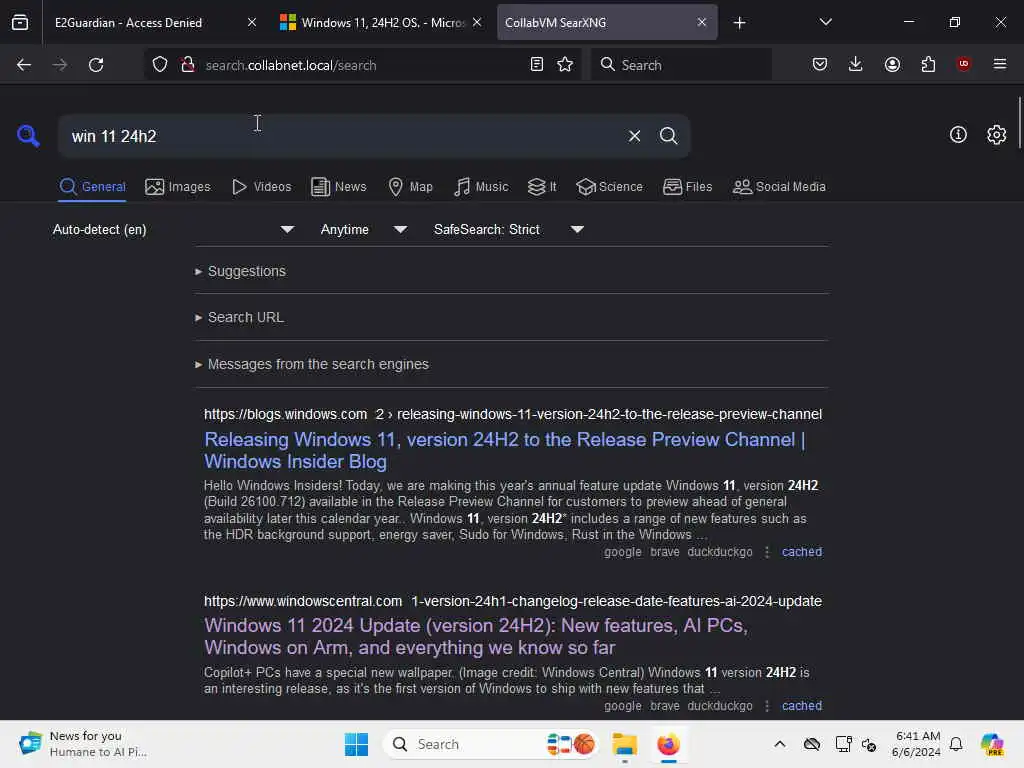Open Copilot preview from the taskbar
The image size is (1024, 768).
click(x=992, y=744)
